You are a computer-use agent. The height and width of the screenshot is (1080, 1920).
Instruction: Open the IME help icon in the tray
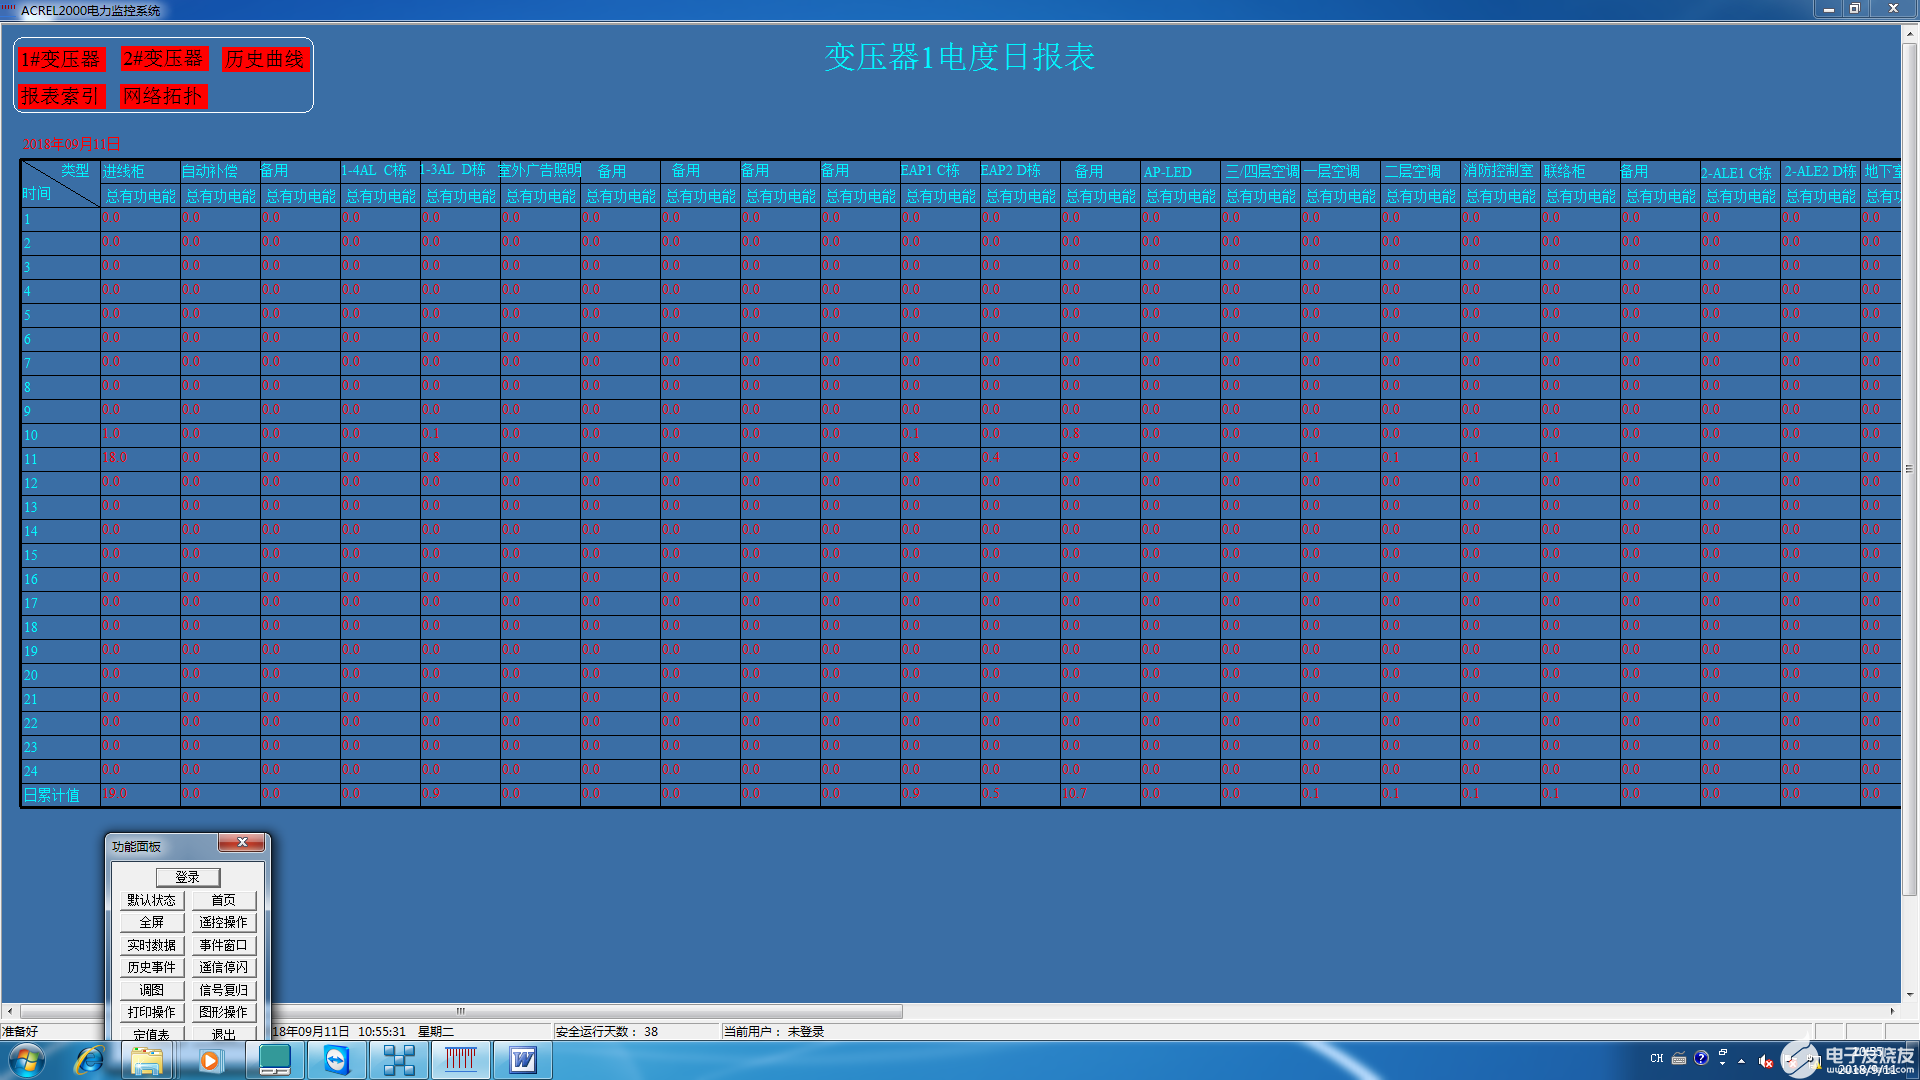[x=1701, y=1058]
